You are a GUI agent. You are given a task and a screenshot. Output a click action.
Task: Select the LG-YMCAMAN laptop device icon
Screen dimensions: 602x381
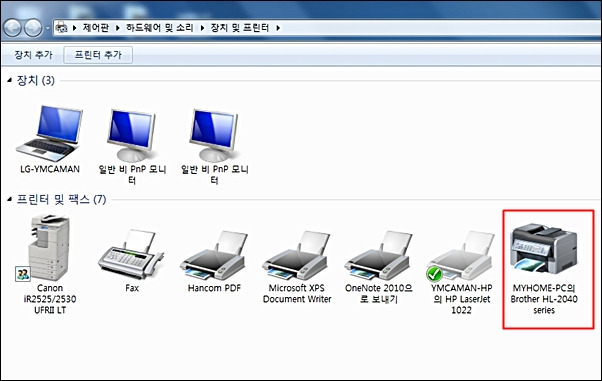[50, 133]
